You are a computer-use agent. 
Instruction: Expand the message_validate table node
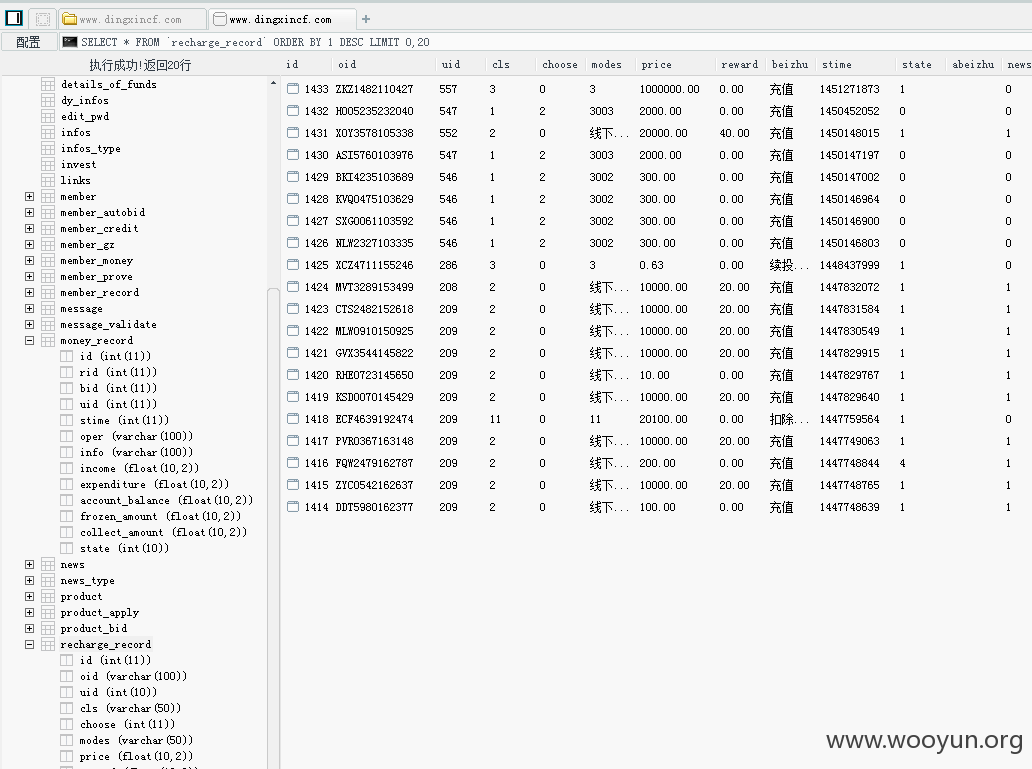pos(30,324)
